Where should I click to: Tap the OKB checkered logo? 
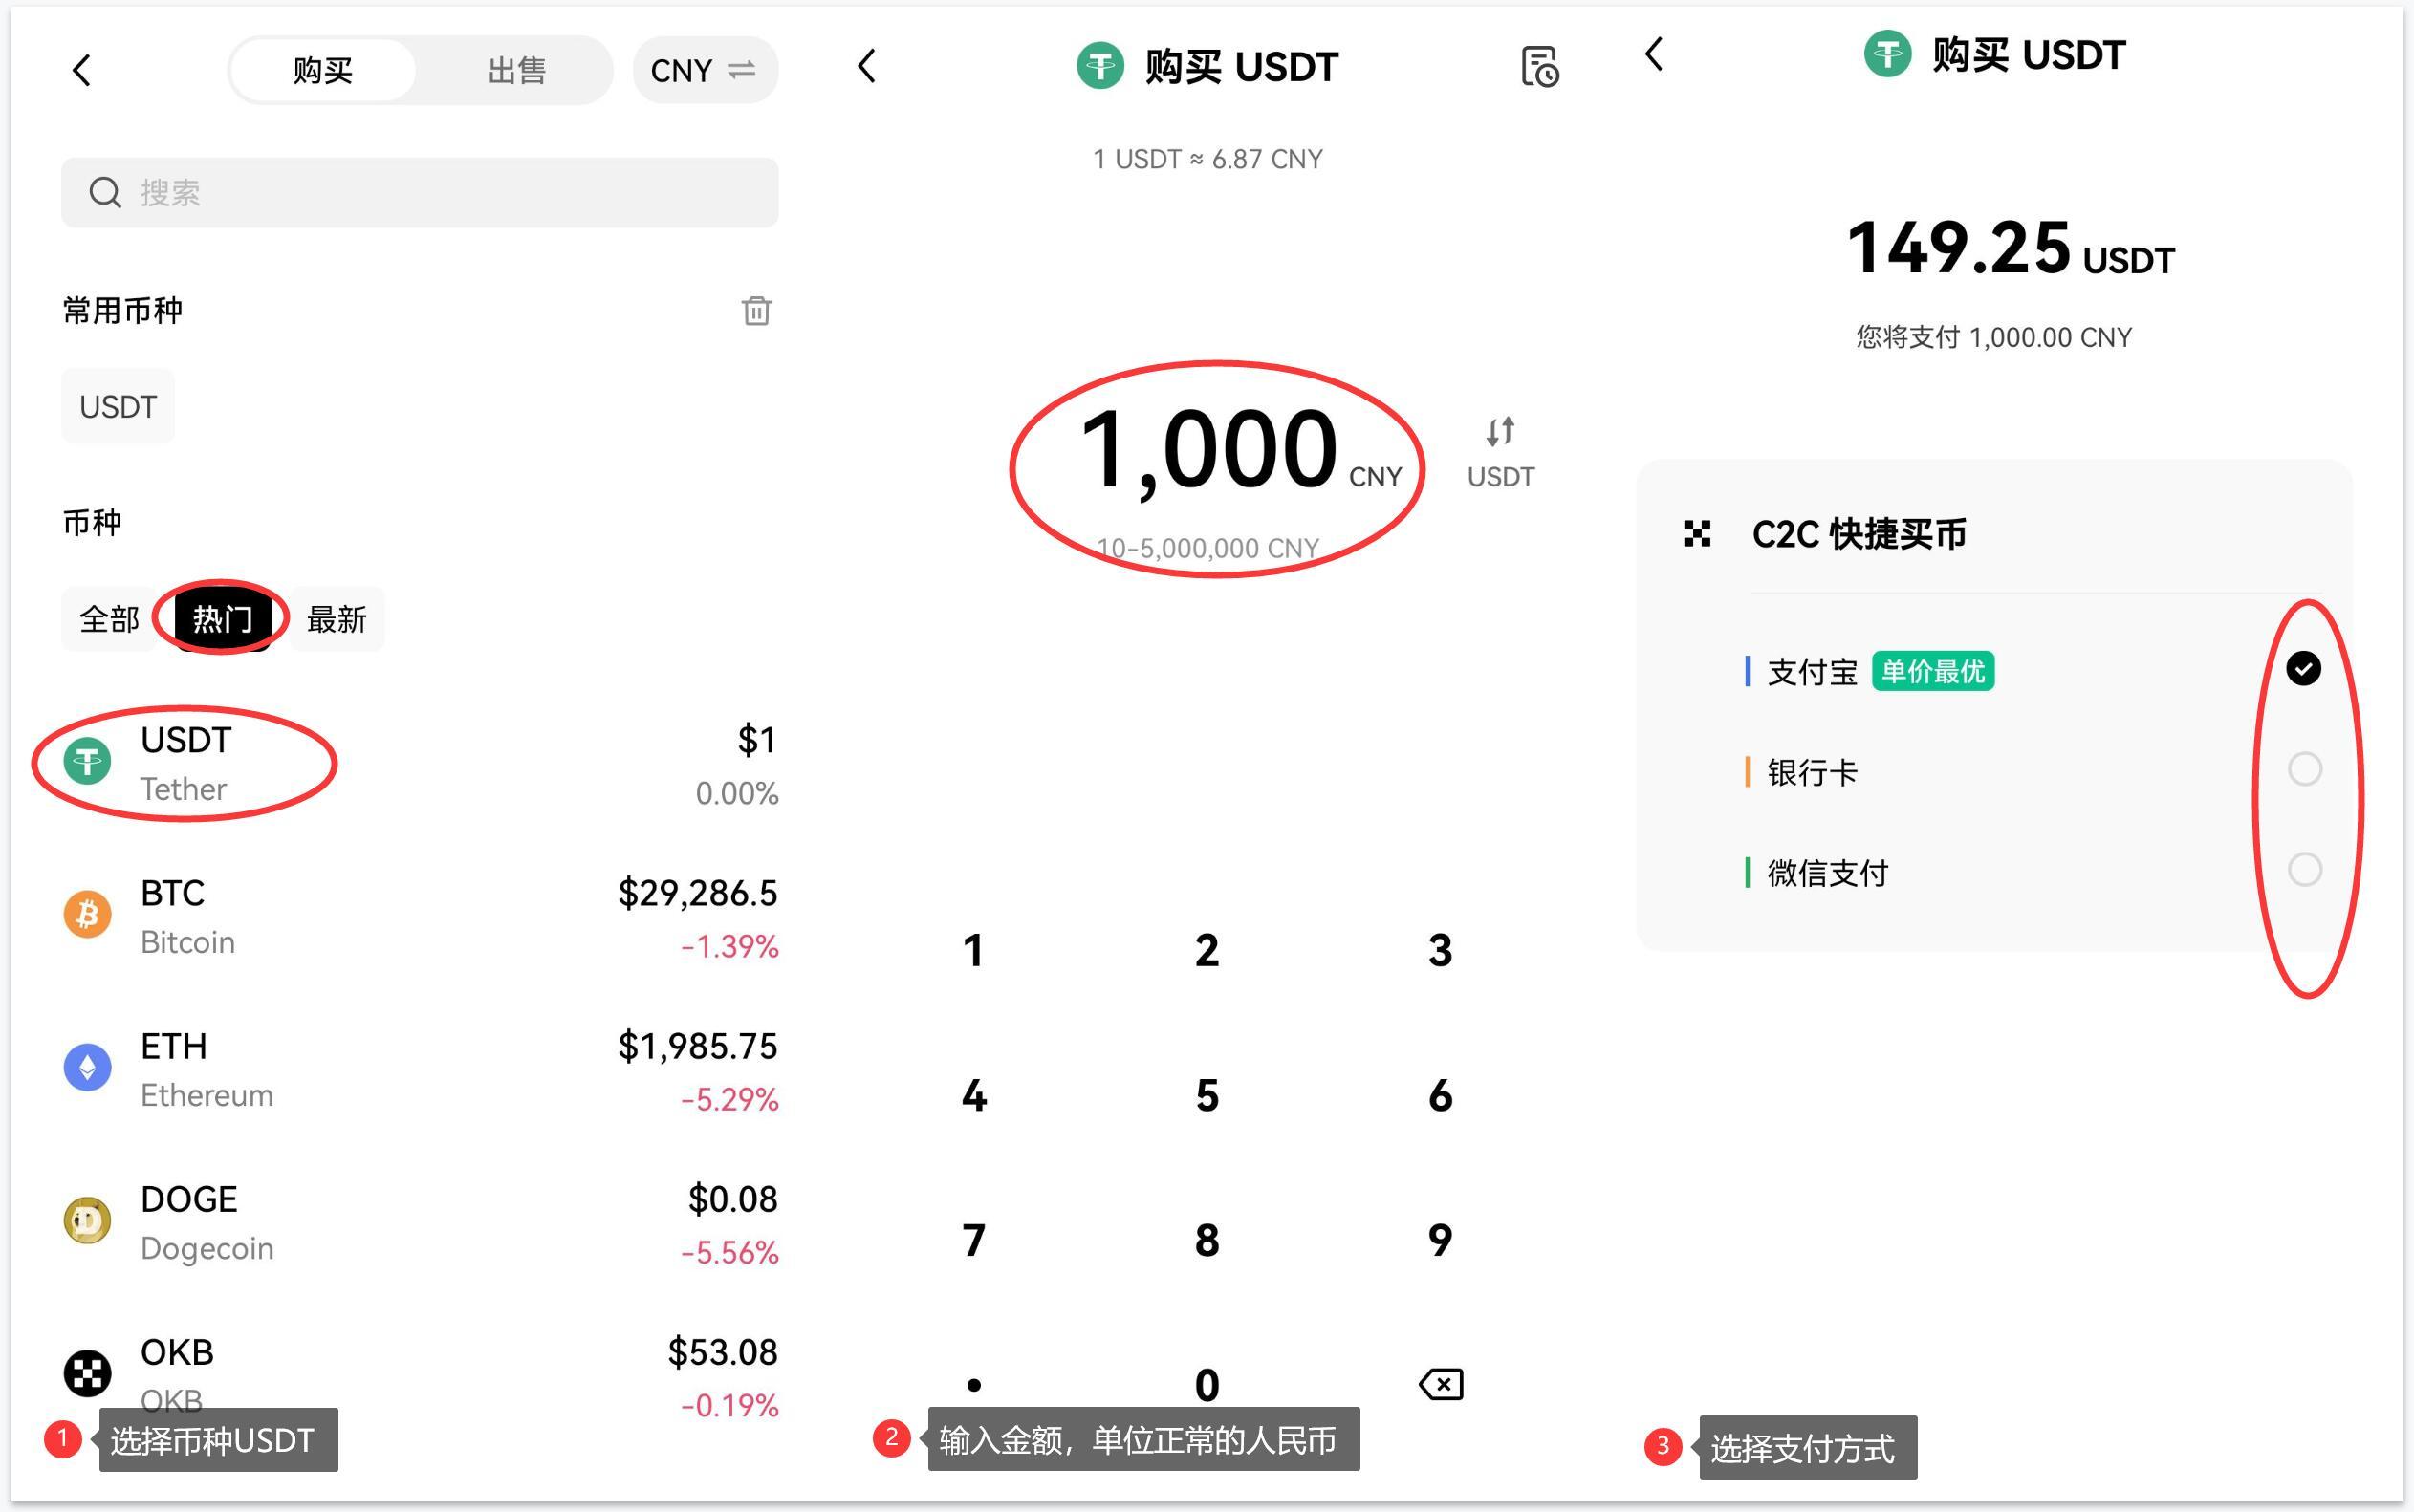[87, 1373]
